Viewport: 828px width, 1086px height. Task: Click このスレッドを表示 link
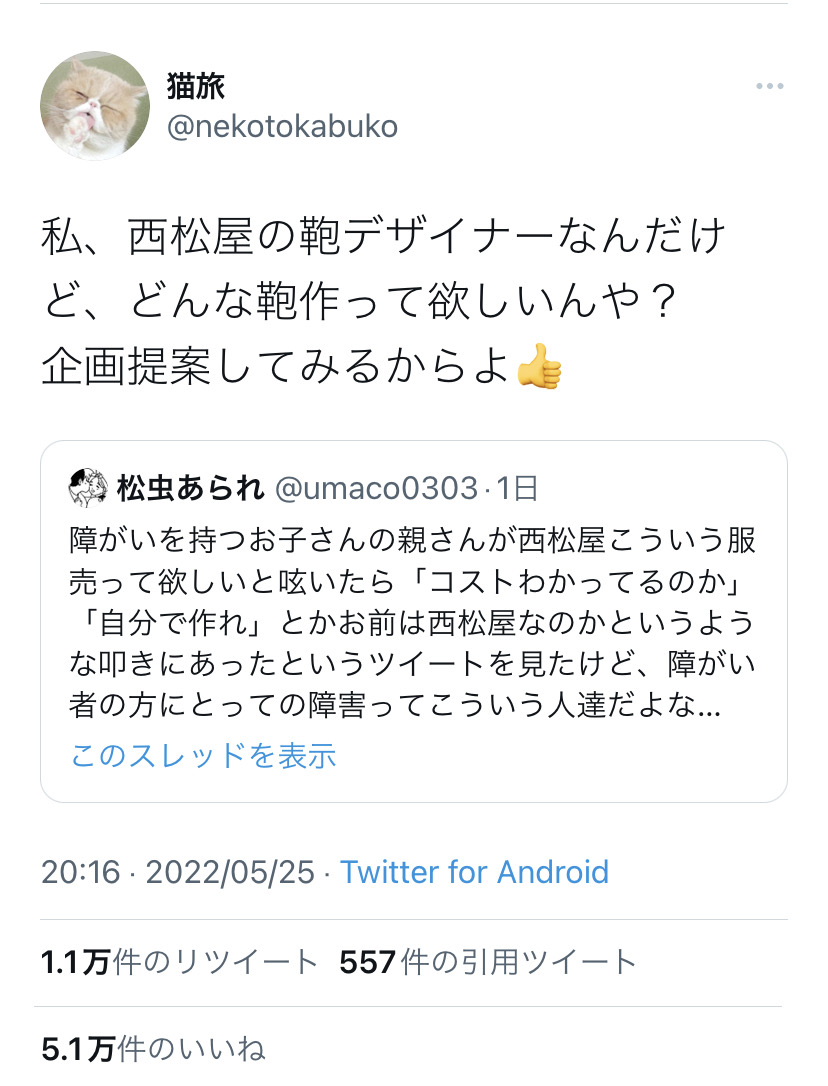pyautogui.click(x=203, y=755)
